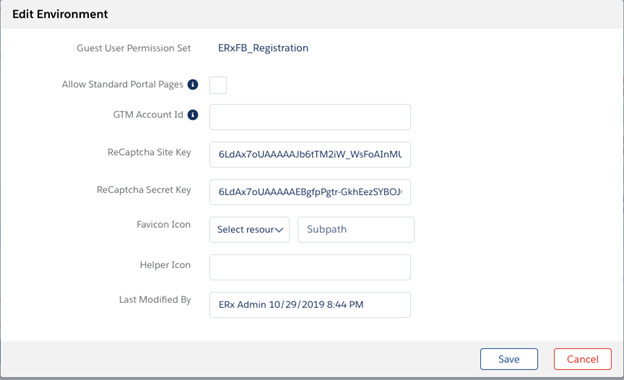The width and height of the screenshot is (624, 380).
Task: Click info icon next to GTM Account Id
Action: (193, 115)
